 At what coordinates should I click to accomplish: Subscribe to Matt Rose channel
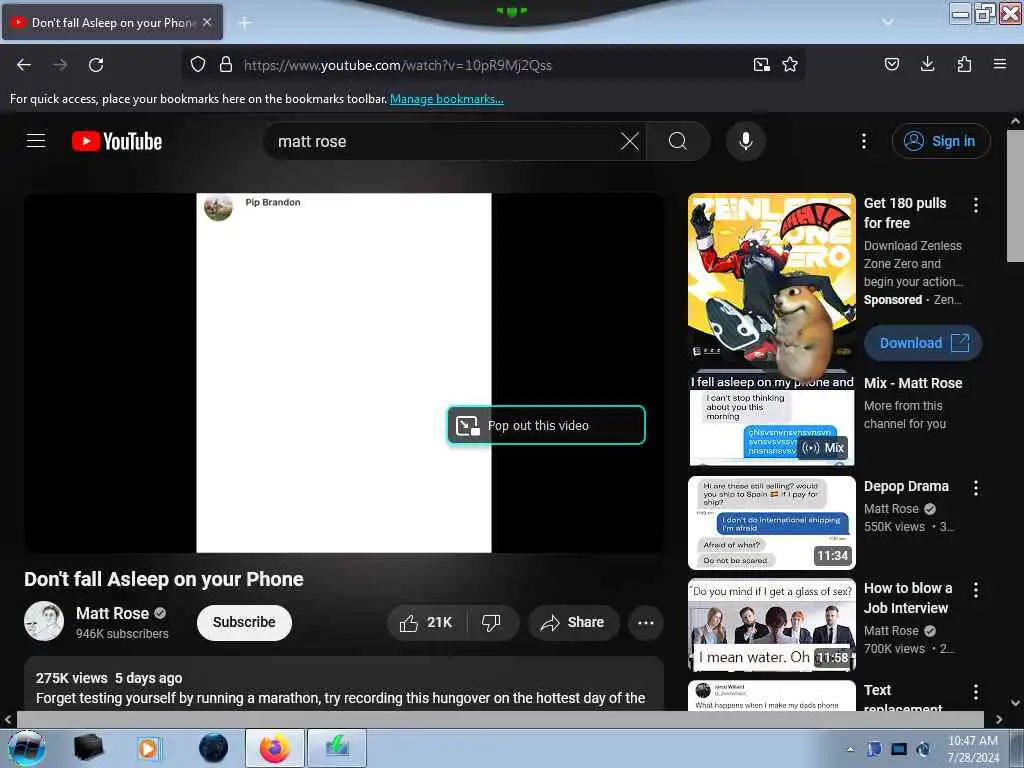(244, 622)
